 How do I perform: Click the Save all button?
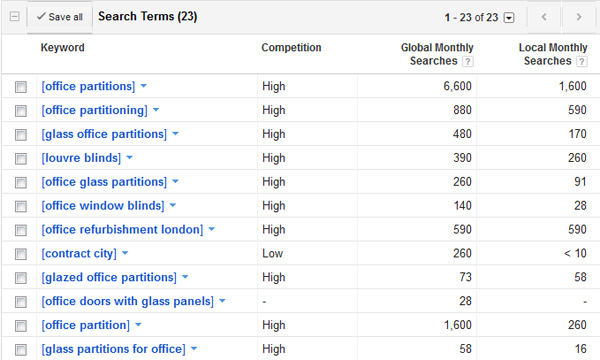[59, 17]
